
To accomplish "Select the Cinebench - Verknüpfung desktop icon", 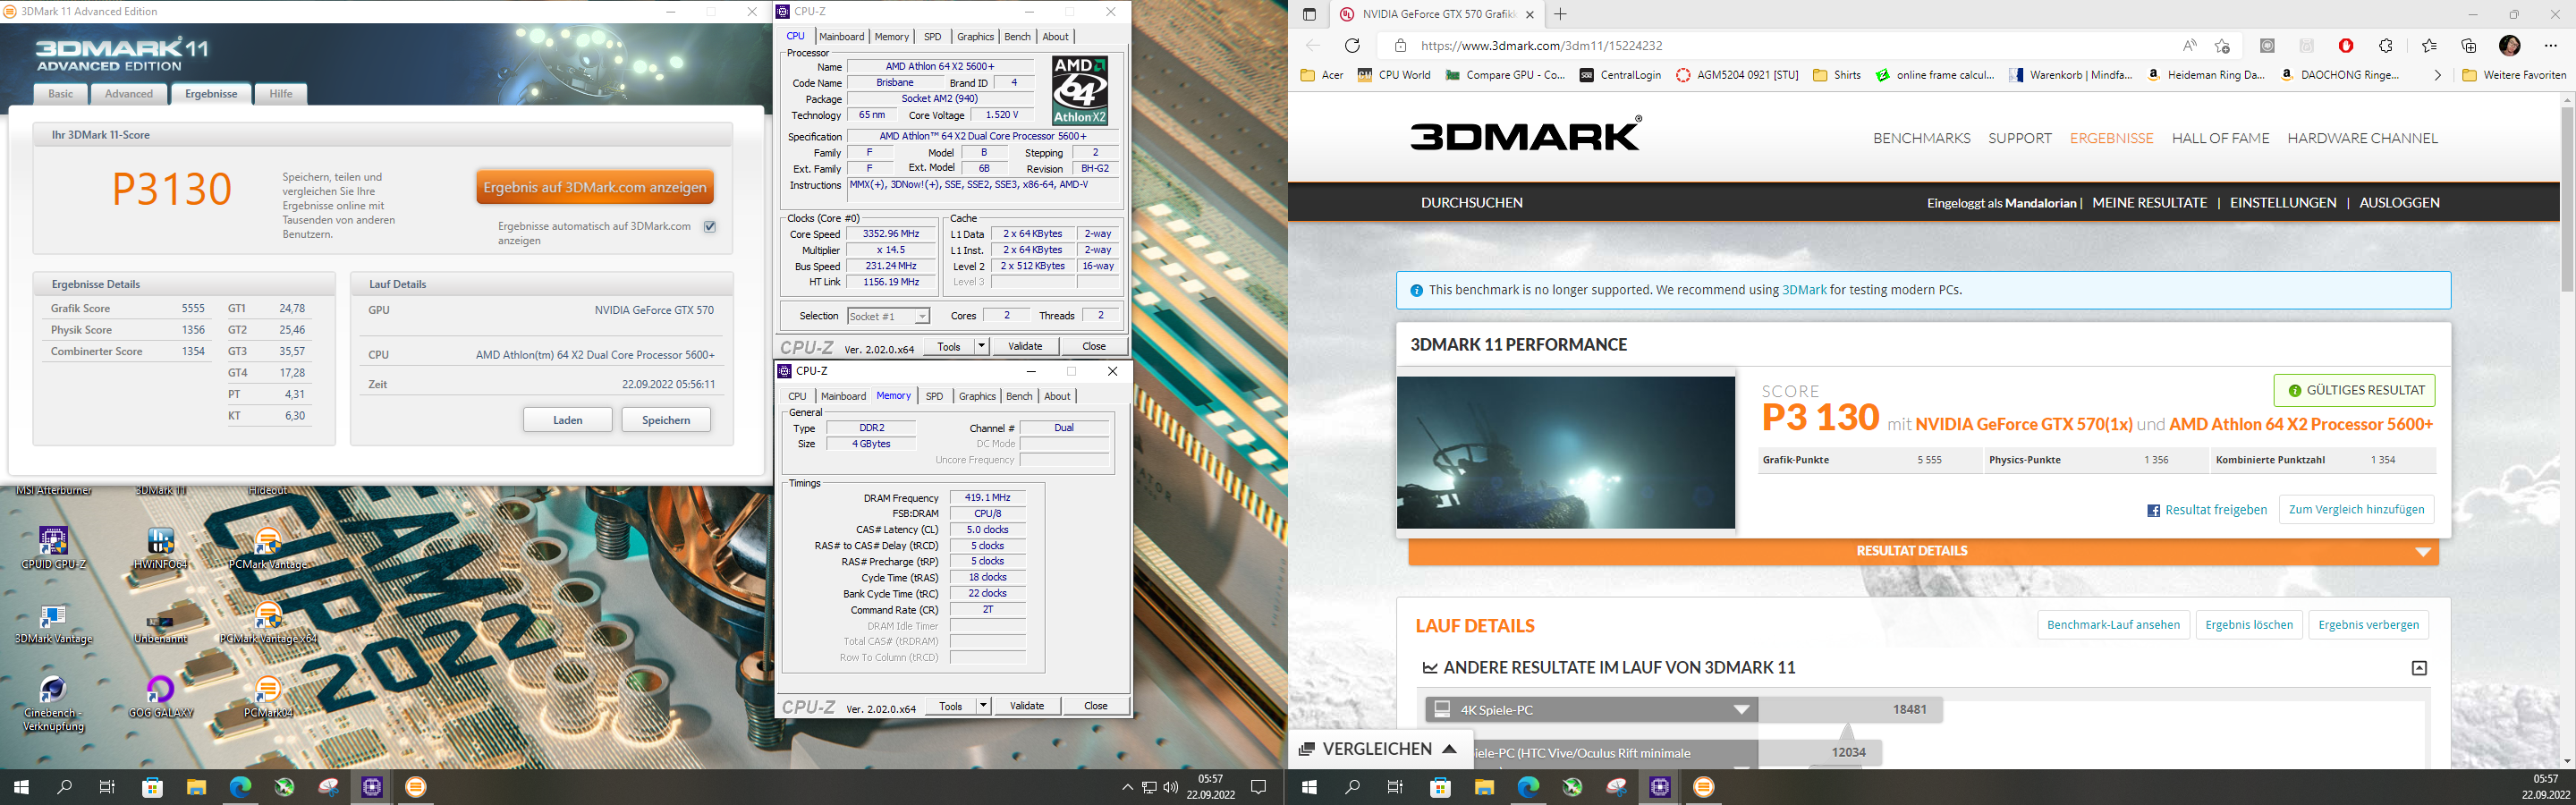I will pyautogui.click(x=53, y=704).
